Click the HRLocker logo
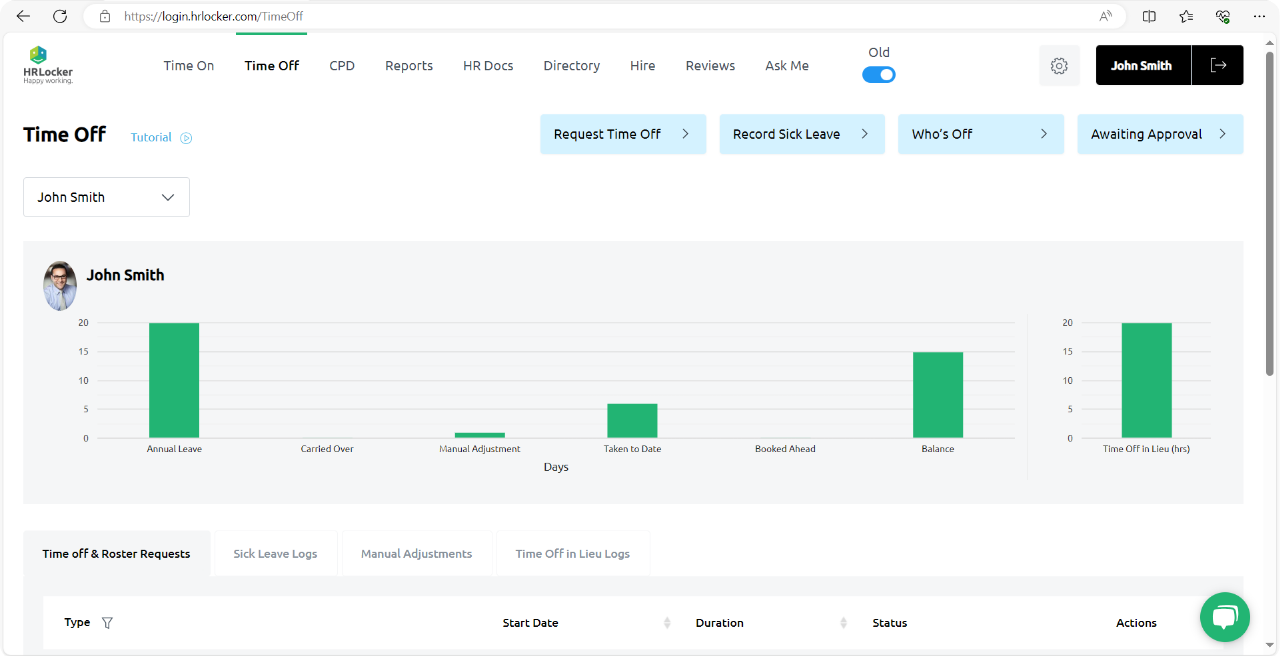The height and width of the screenshot is (656, 1280). coord(47,65)
